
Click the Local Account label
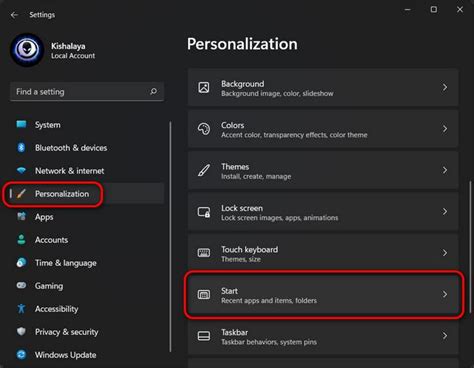[73, 56]
